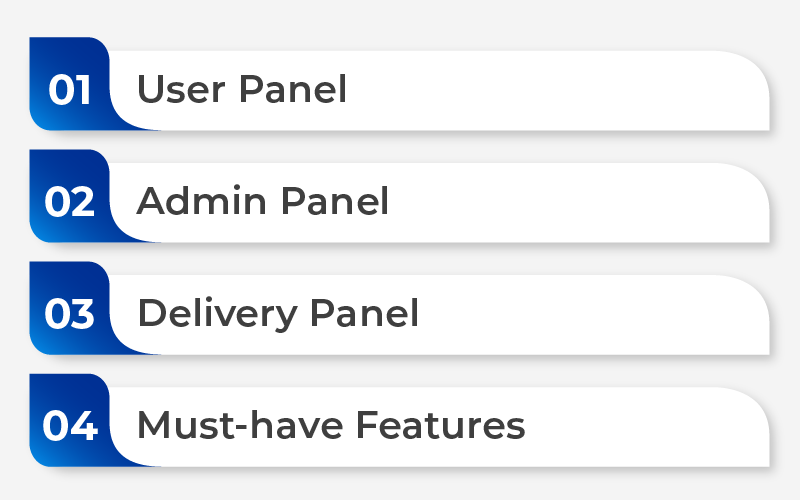Viewport: 800px width, 500px height.
Task: Click the word "User" in the first row
Action: (181, 89)
